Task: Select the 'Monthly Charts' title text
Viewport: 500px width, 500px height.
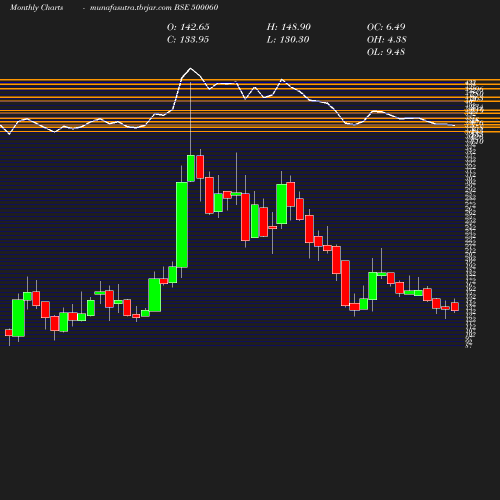Action: [x=37, y=7]
